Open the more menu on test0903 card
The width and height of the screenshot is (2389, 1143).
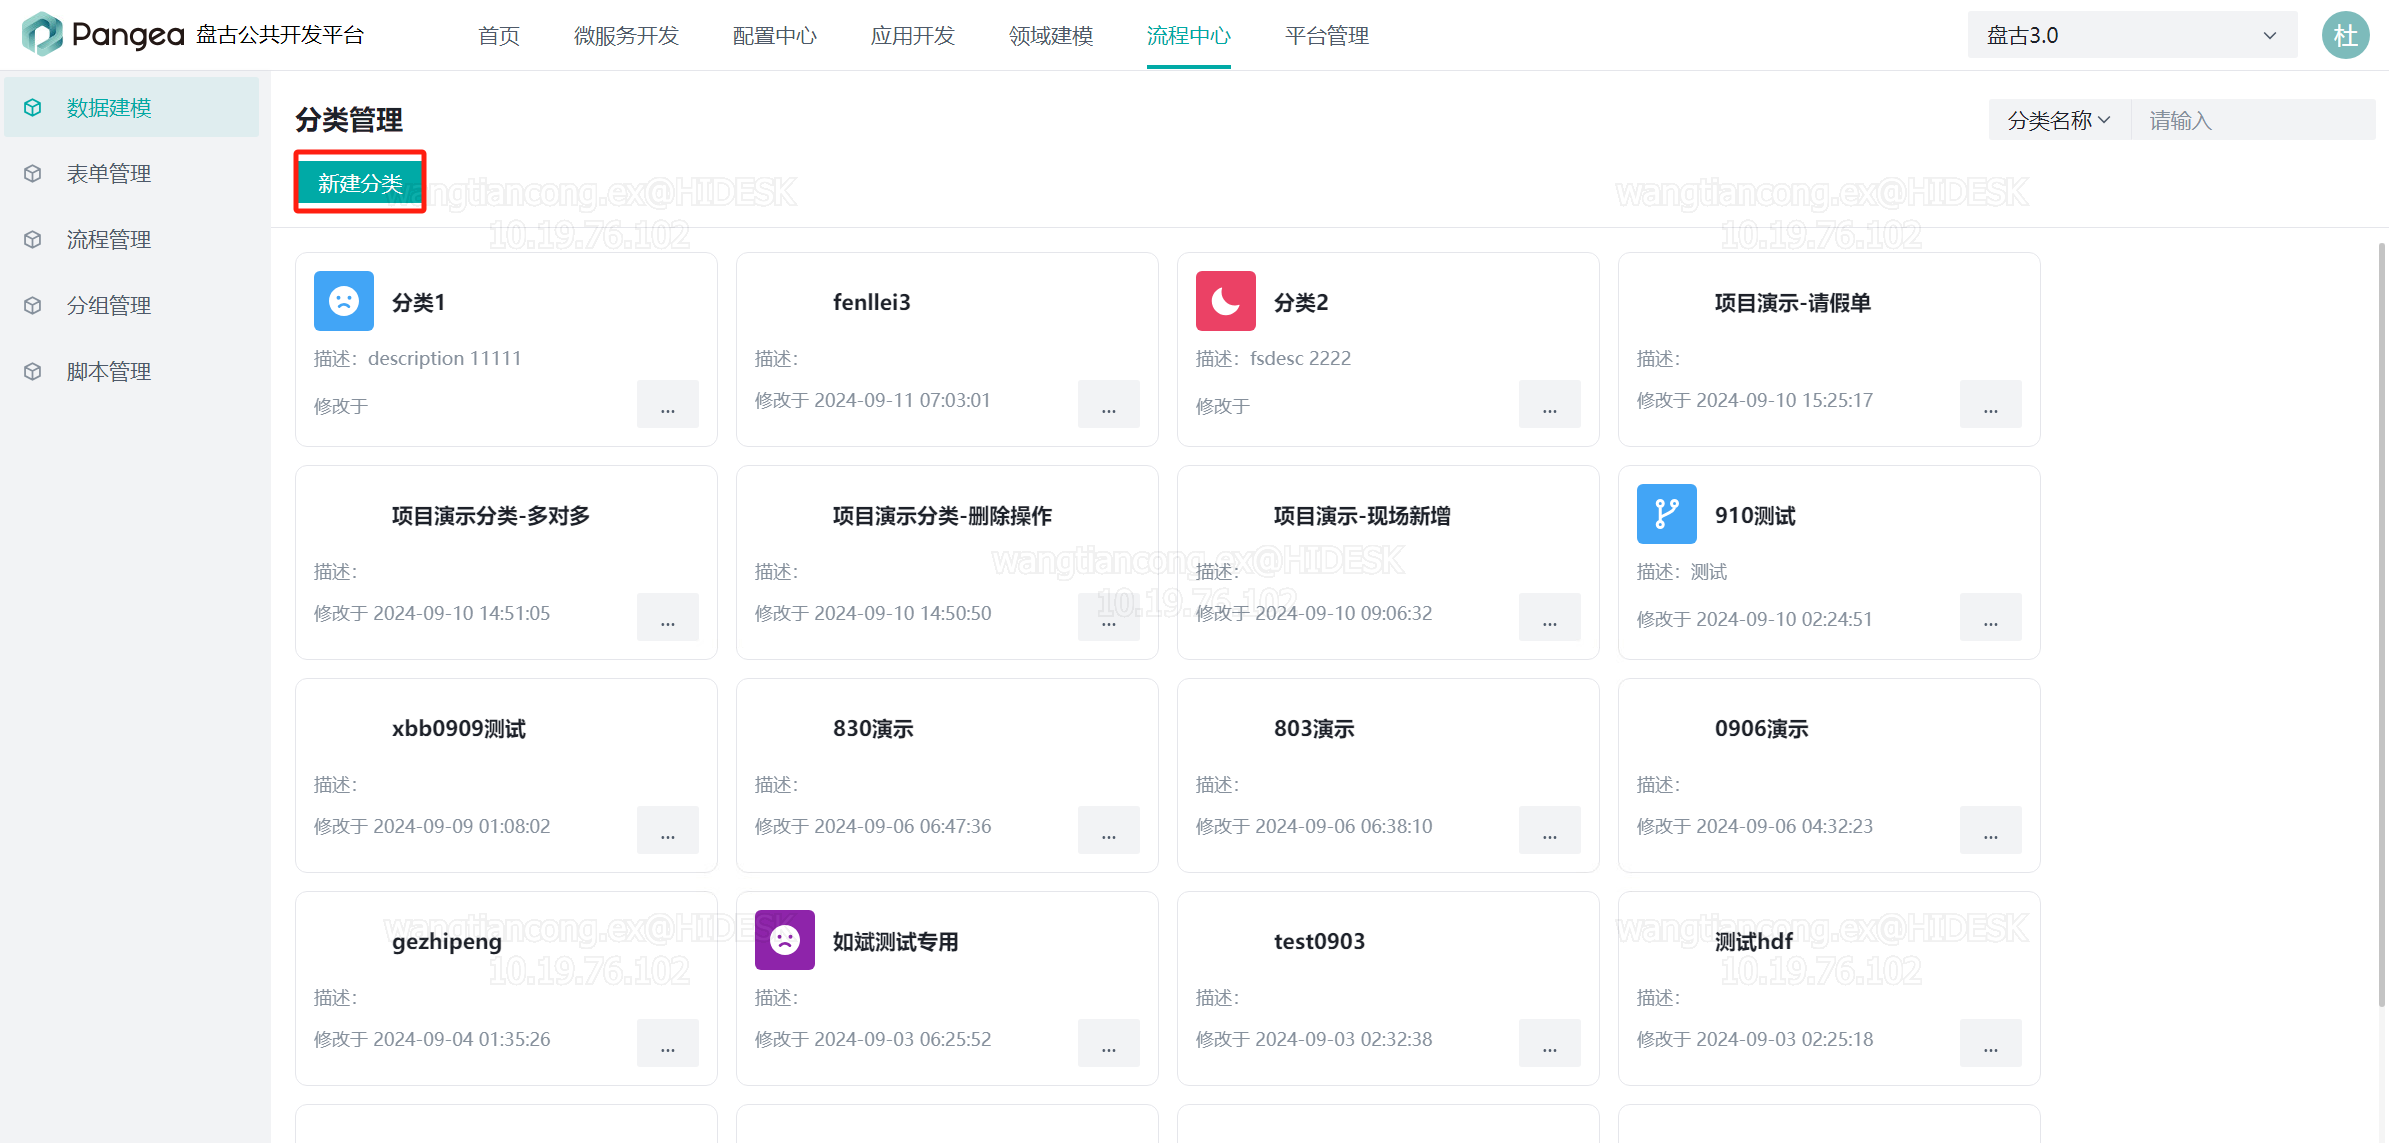[1550, 1043]
